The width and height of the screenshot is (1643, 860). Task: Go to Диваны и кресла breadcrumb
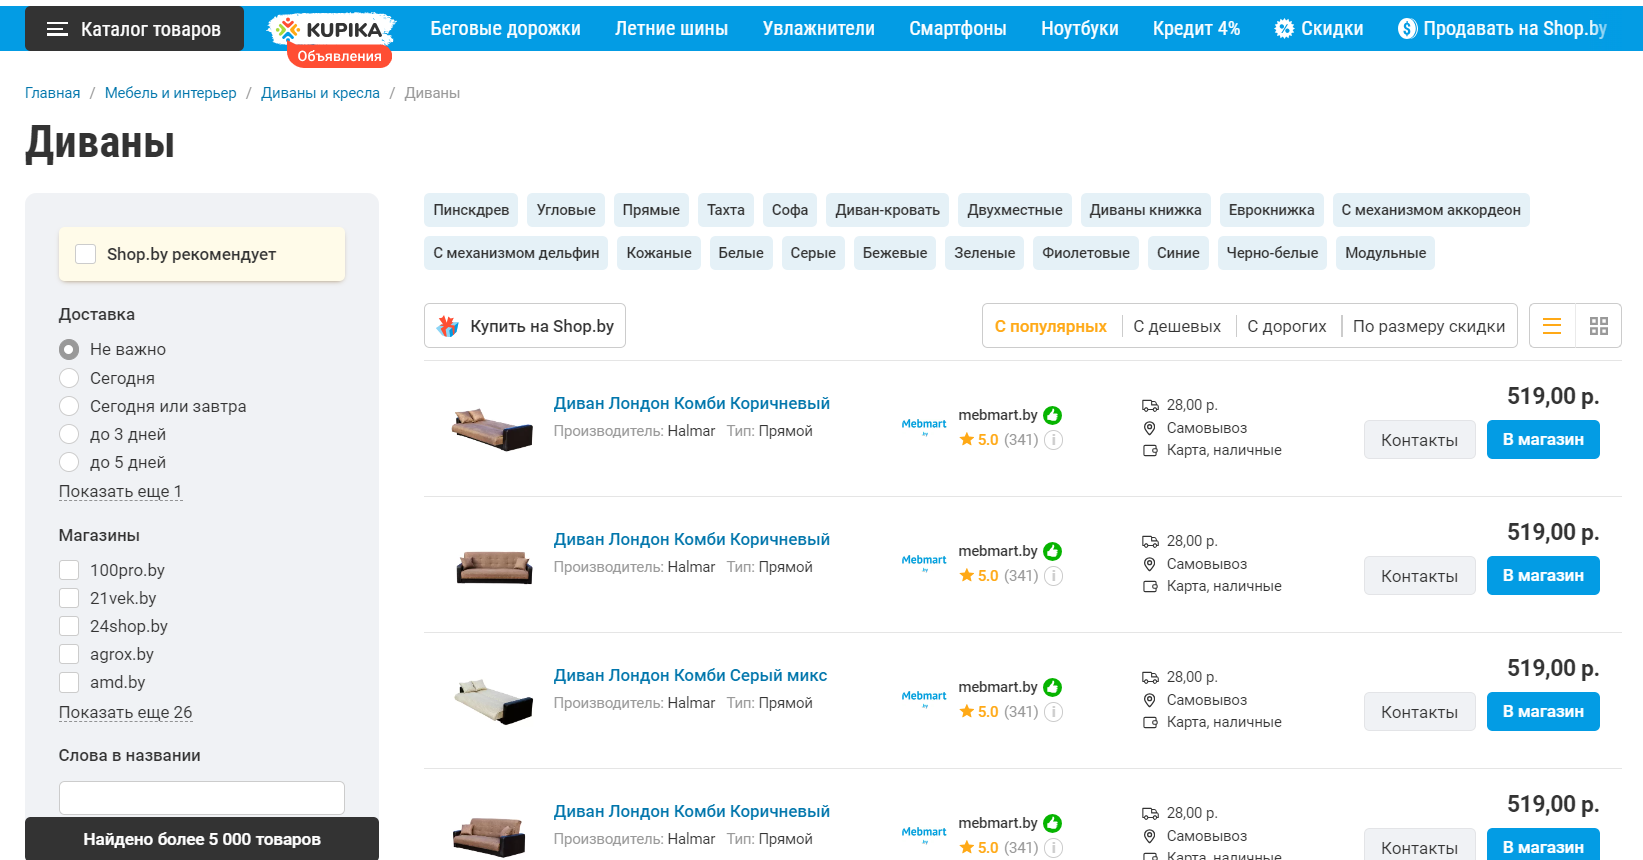[x=320, y=93]
